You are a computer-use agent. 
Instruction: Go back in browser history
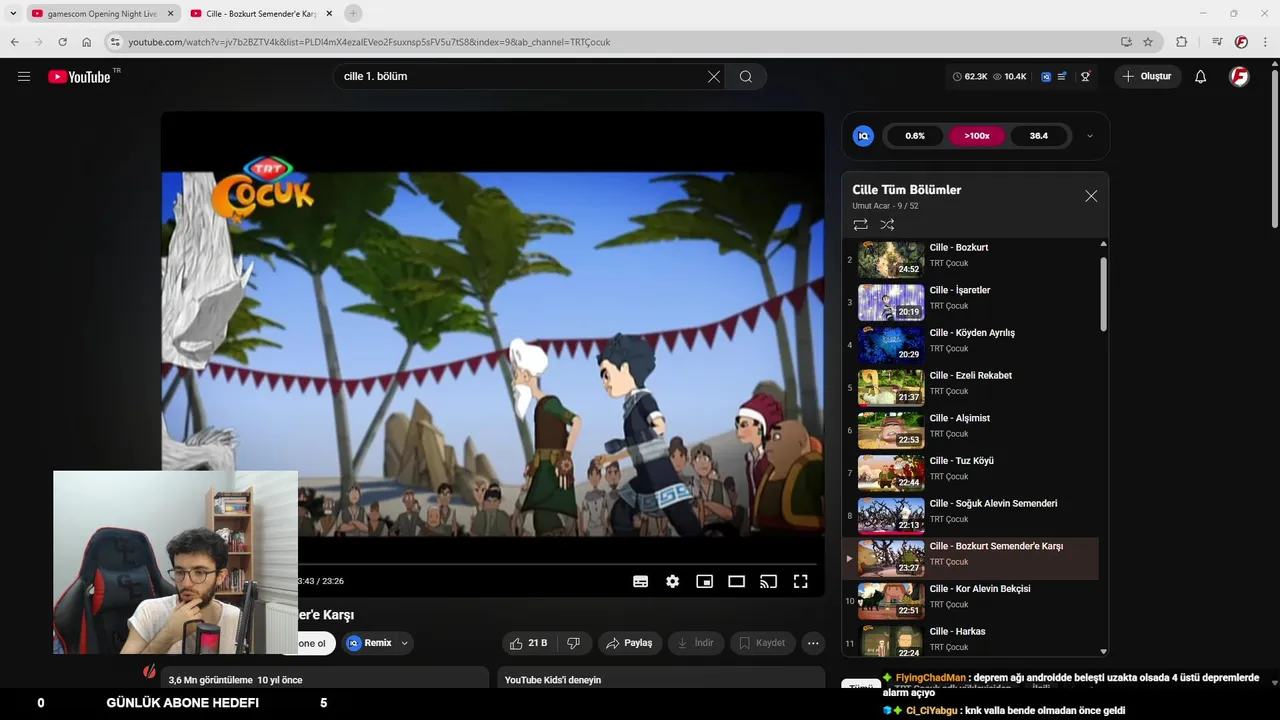[x=14, y=42]
